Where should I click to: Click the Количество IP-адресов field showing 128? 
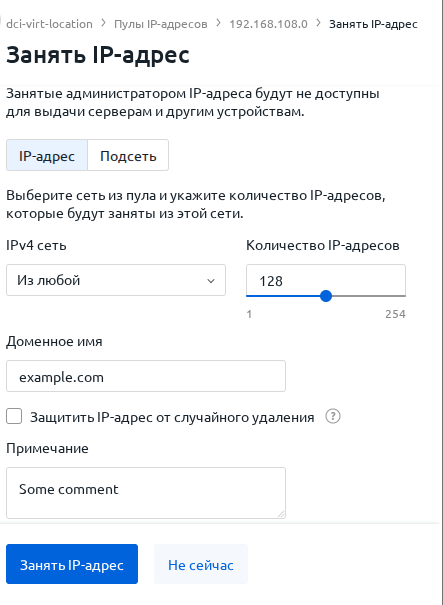pos(326,281)
